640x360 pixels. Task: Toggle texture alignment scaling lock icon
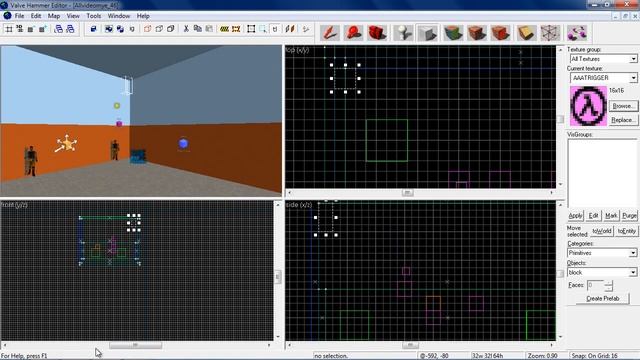tap(290, 29)
